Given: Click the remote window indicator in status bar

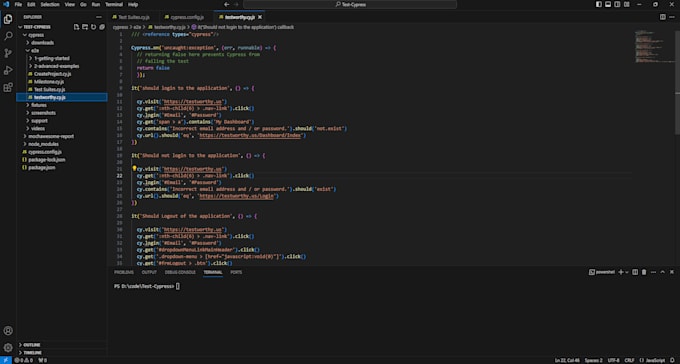Looking at the screenshot, I should [x=6, y=360].
